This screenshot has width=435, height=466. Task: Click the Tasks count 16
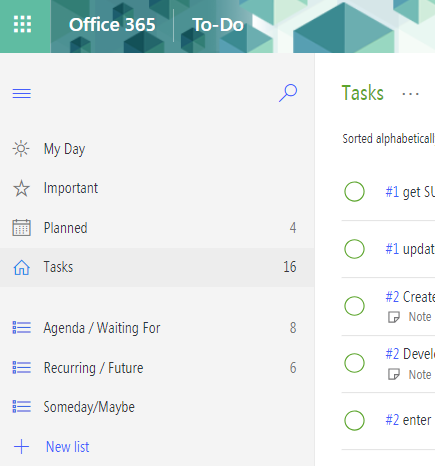click(290, 267)
